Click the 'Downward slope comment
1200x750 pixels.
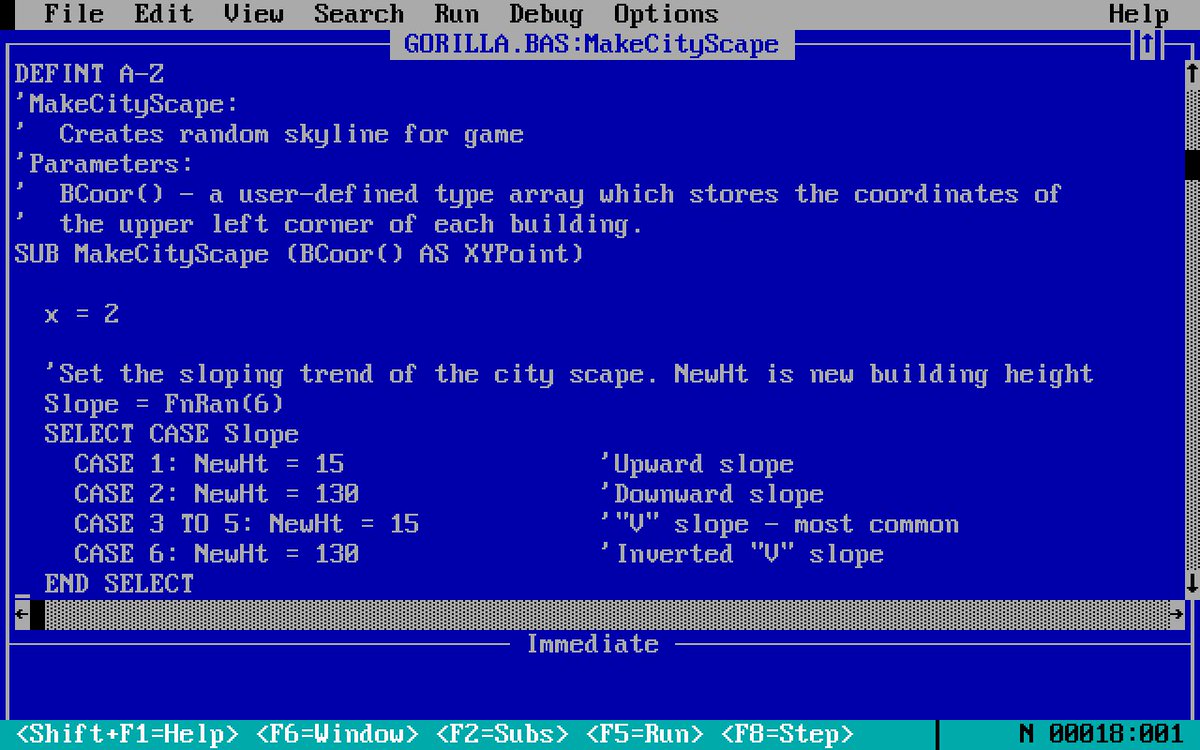click(712, 494)
